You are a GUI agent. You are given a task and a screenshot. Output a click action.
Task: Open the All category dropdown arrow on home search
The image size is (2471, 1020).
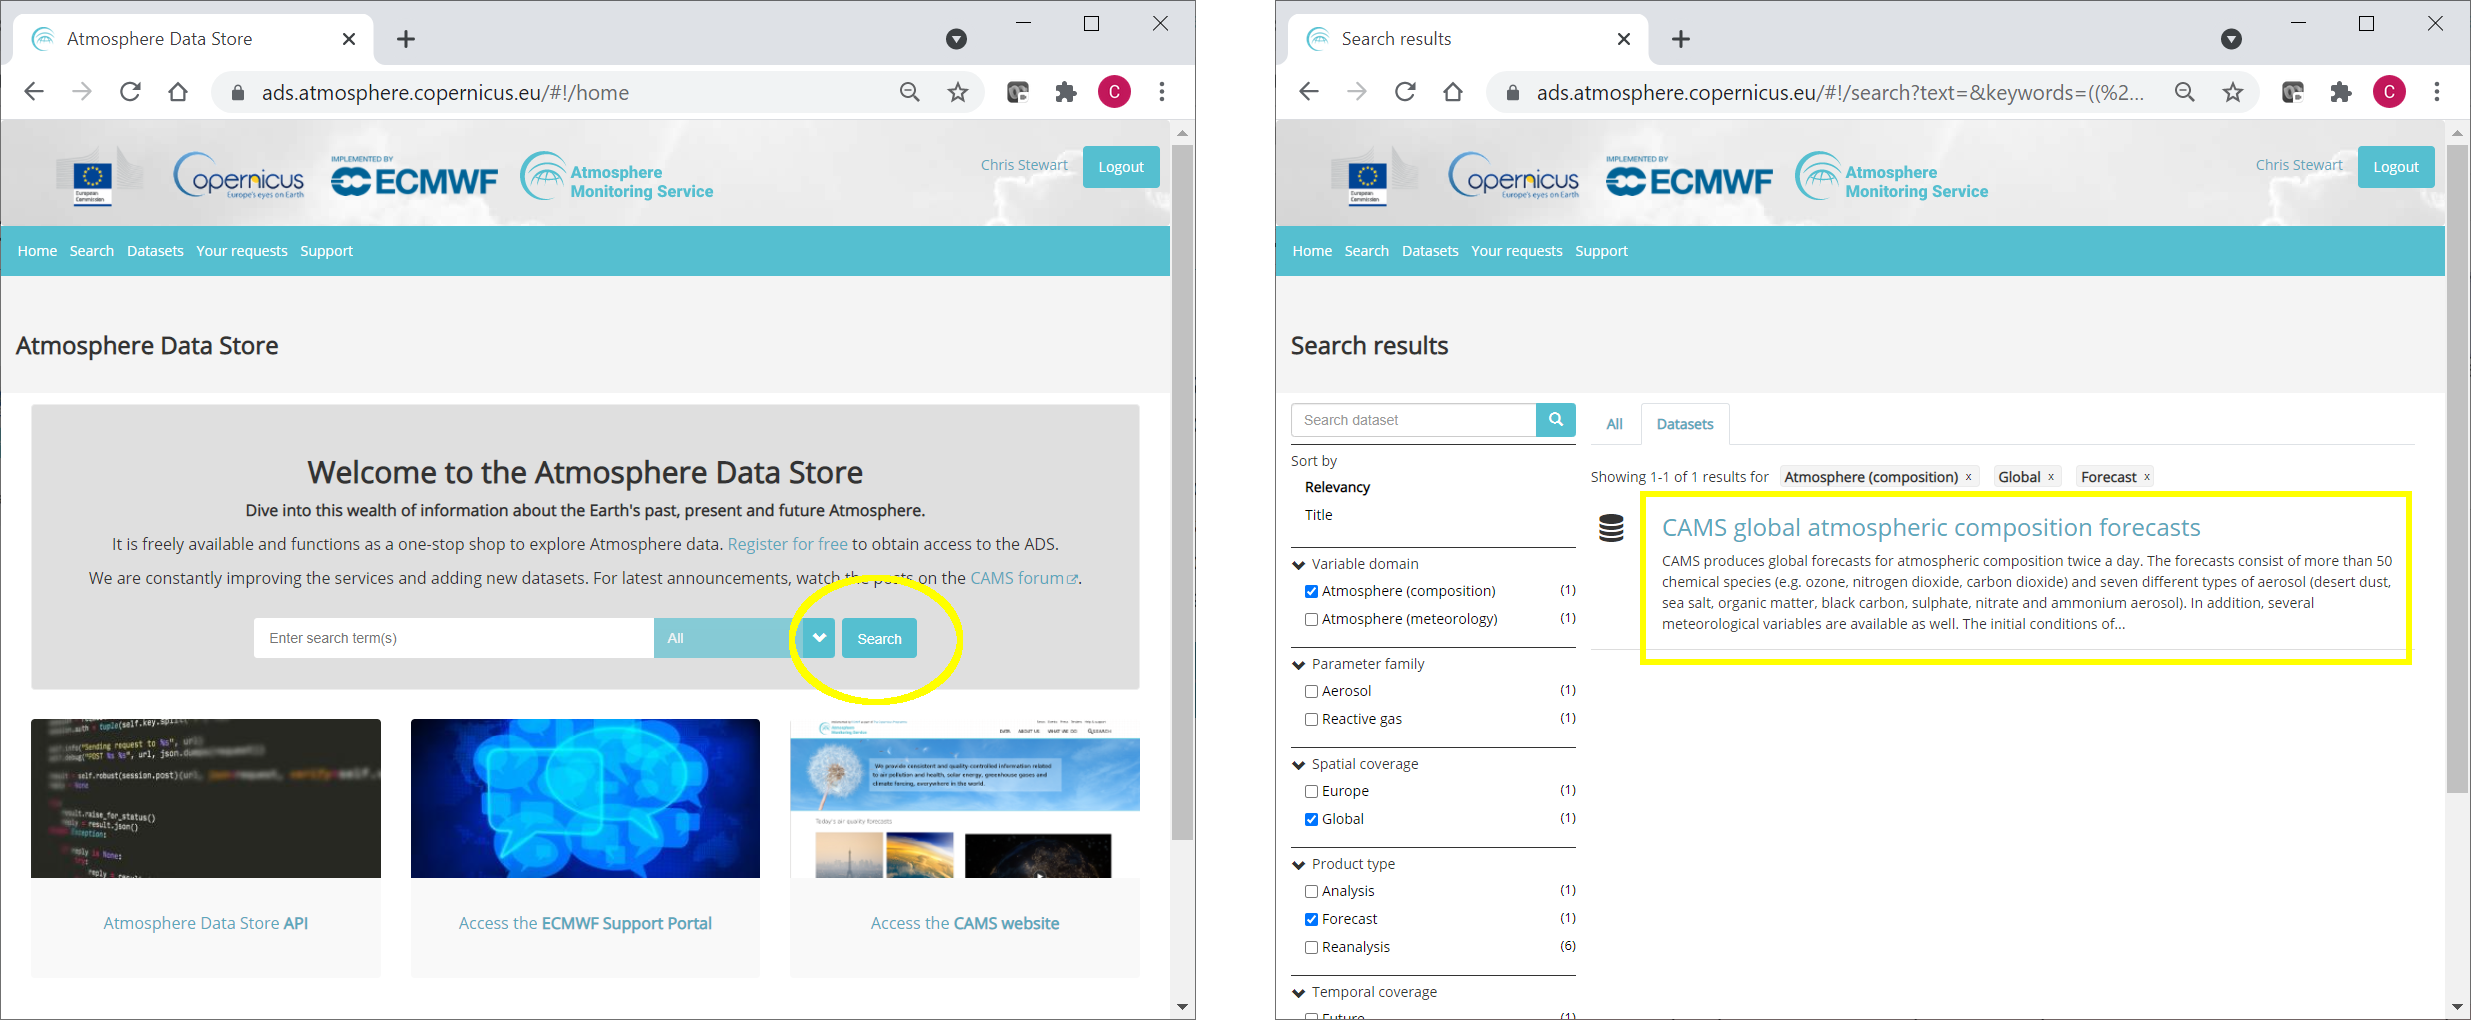818,638
